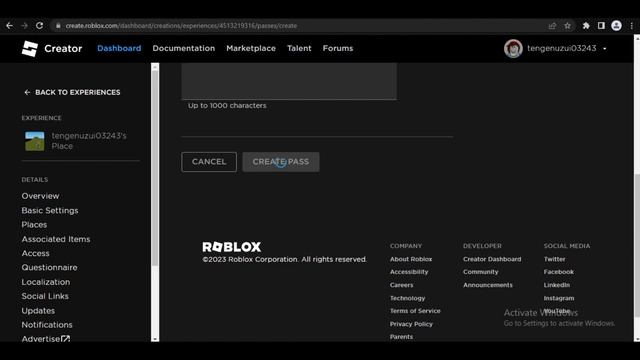Viewport: 640px width, 360px height.
Task: Click the Roblox footer logo
Action: coord(231,247)
